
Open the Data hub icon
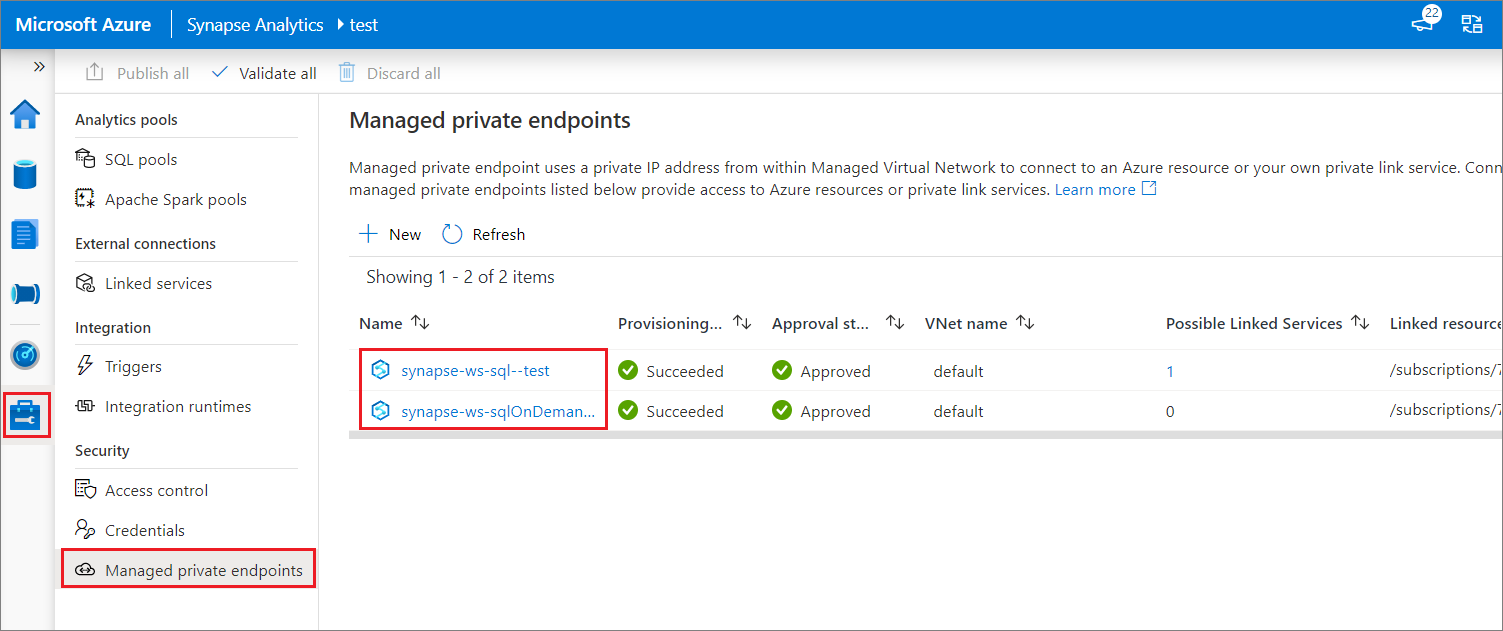24,174
